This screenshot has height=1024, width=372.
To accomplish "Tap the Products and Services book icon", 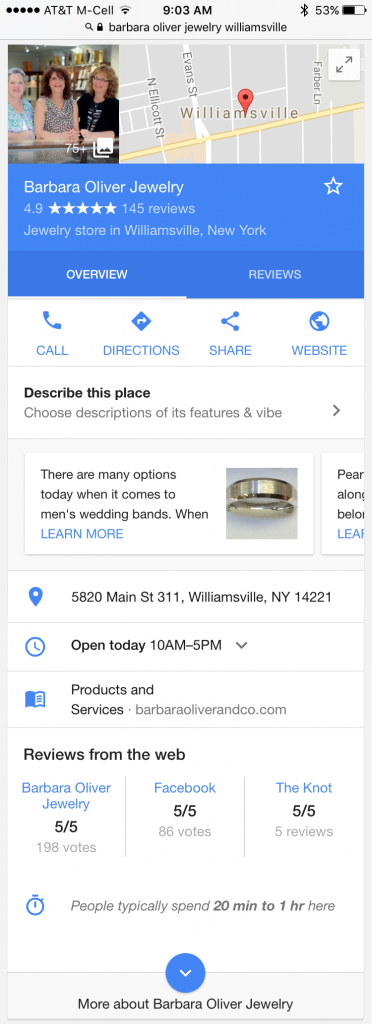I will [35, 699].
